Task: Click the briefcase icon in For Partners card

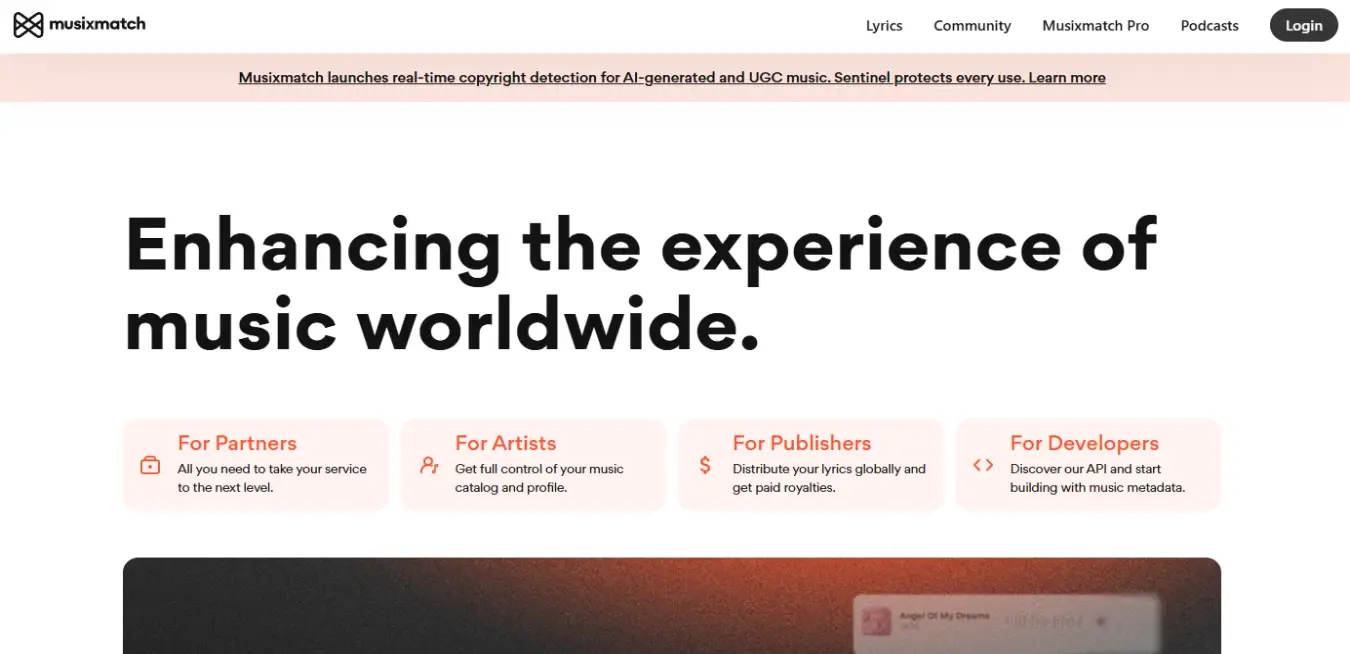Action: click(150, 465)
